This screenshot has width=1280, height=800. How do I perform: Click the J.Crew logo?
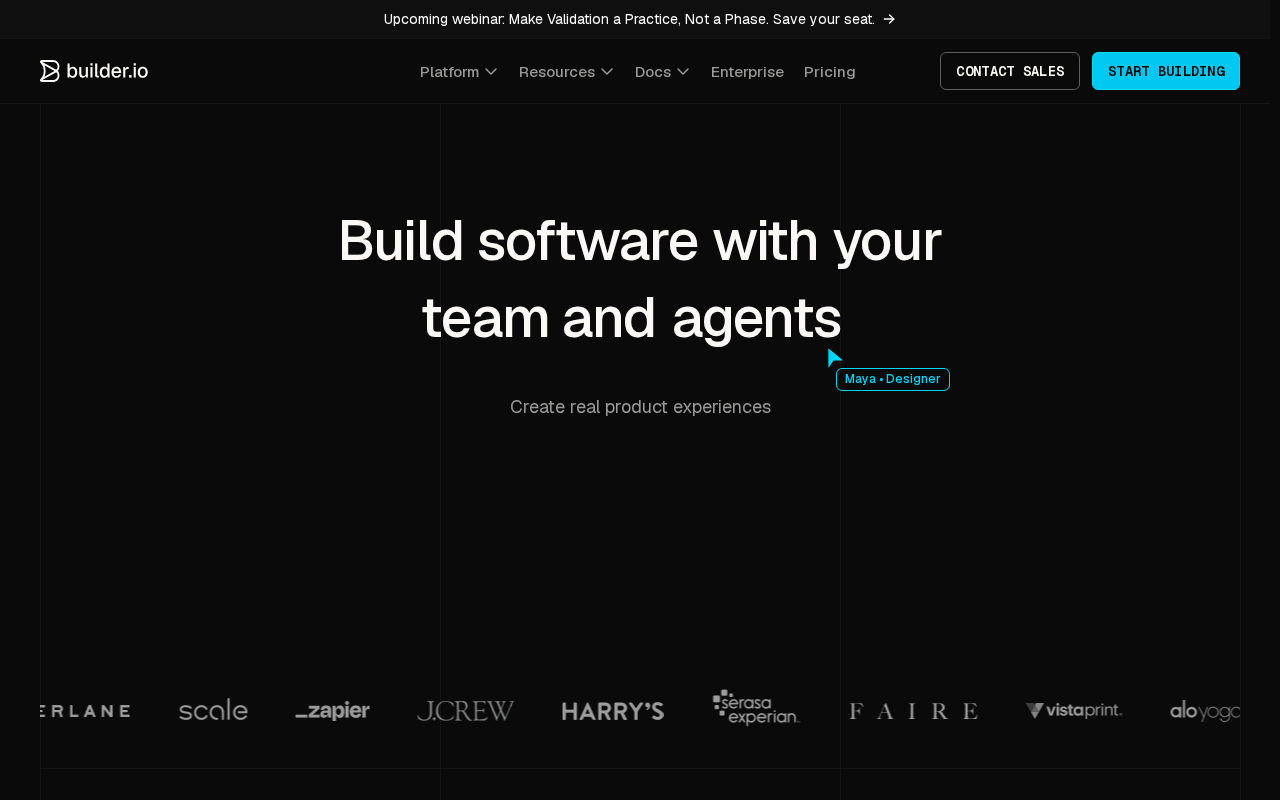pyautogui.click(x=465, y=711)
